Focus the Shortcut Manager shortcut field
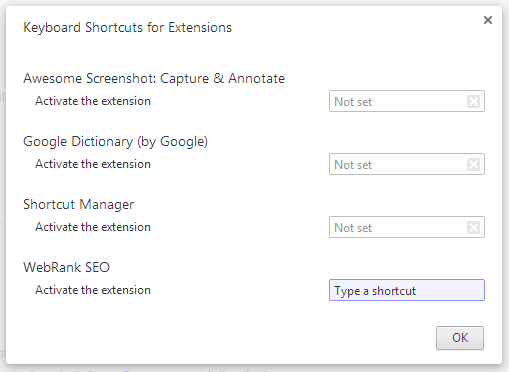The height and width of the screenshot is (372, 509). click(x=407, y=227)
